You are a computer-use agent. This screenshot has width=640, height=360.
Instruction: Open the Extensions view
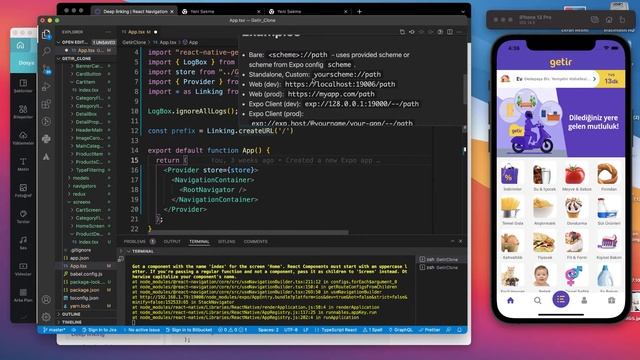coord(46,104)
